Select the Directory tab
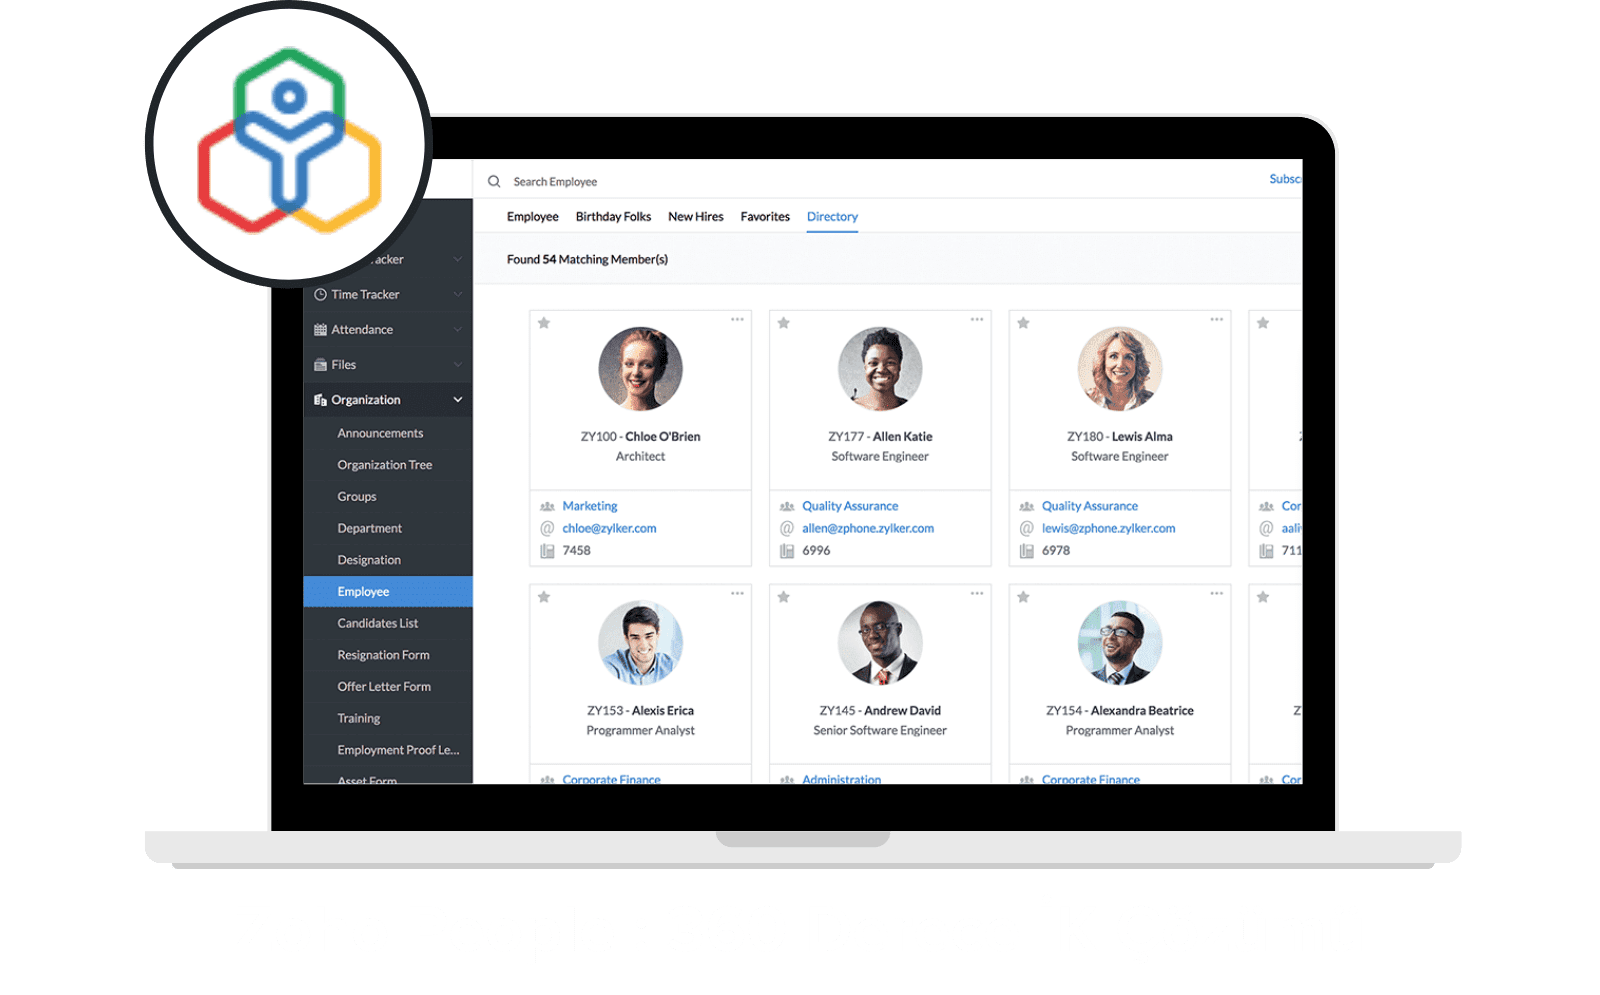This screenshot has width=1600, height=995. click(832, 217)
